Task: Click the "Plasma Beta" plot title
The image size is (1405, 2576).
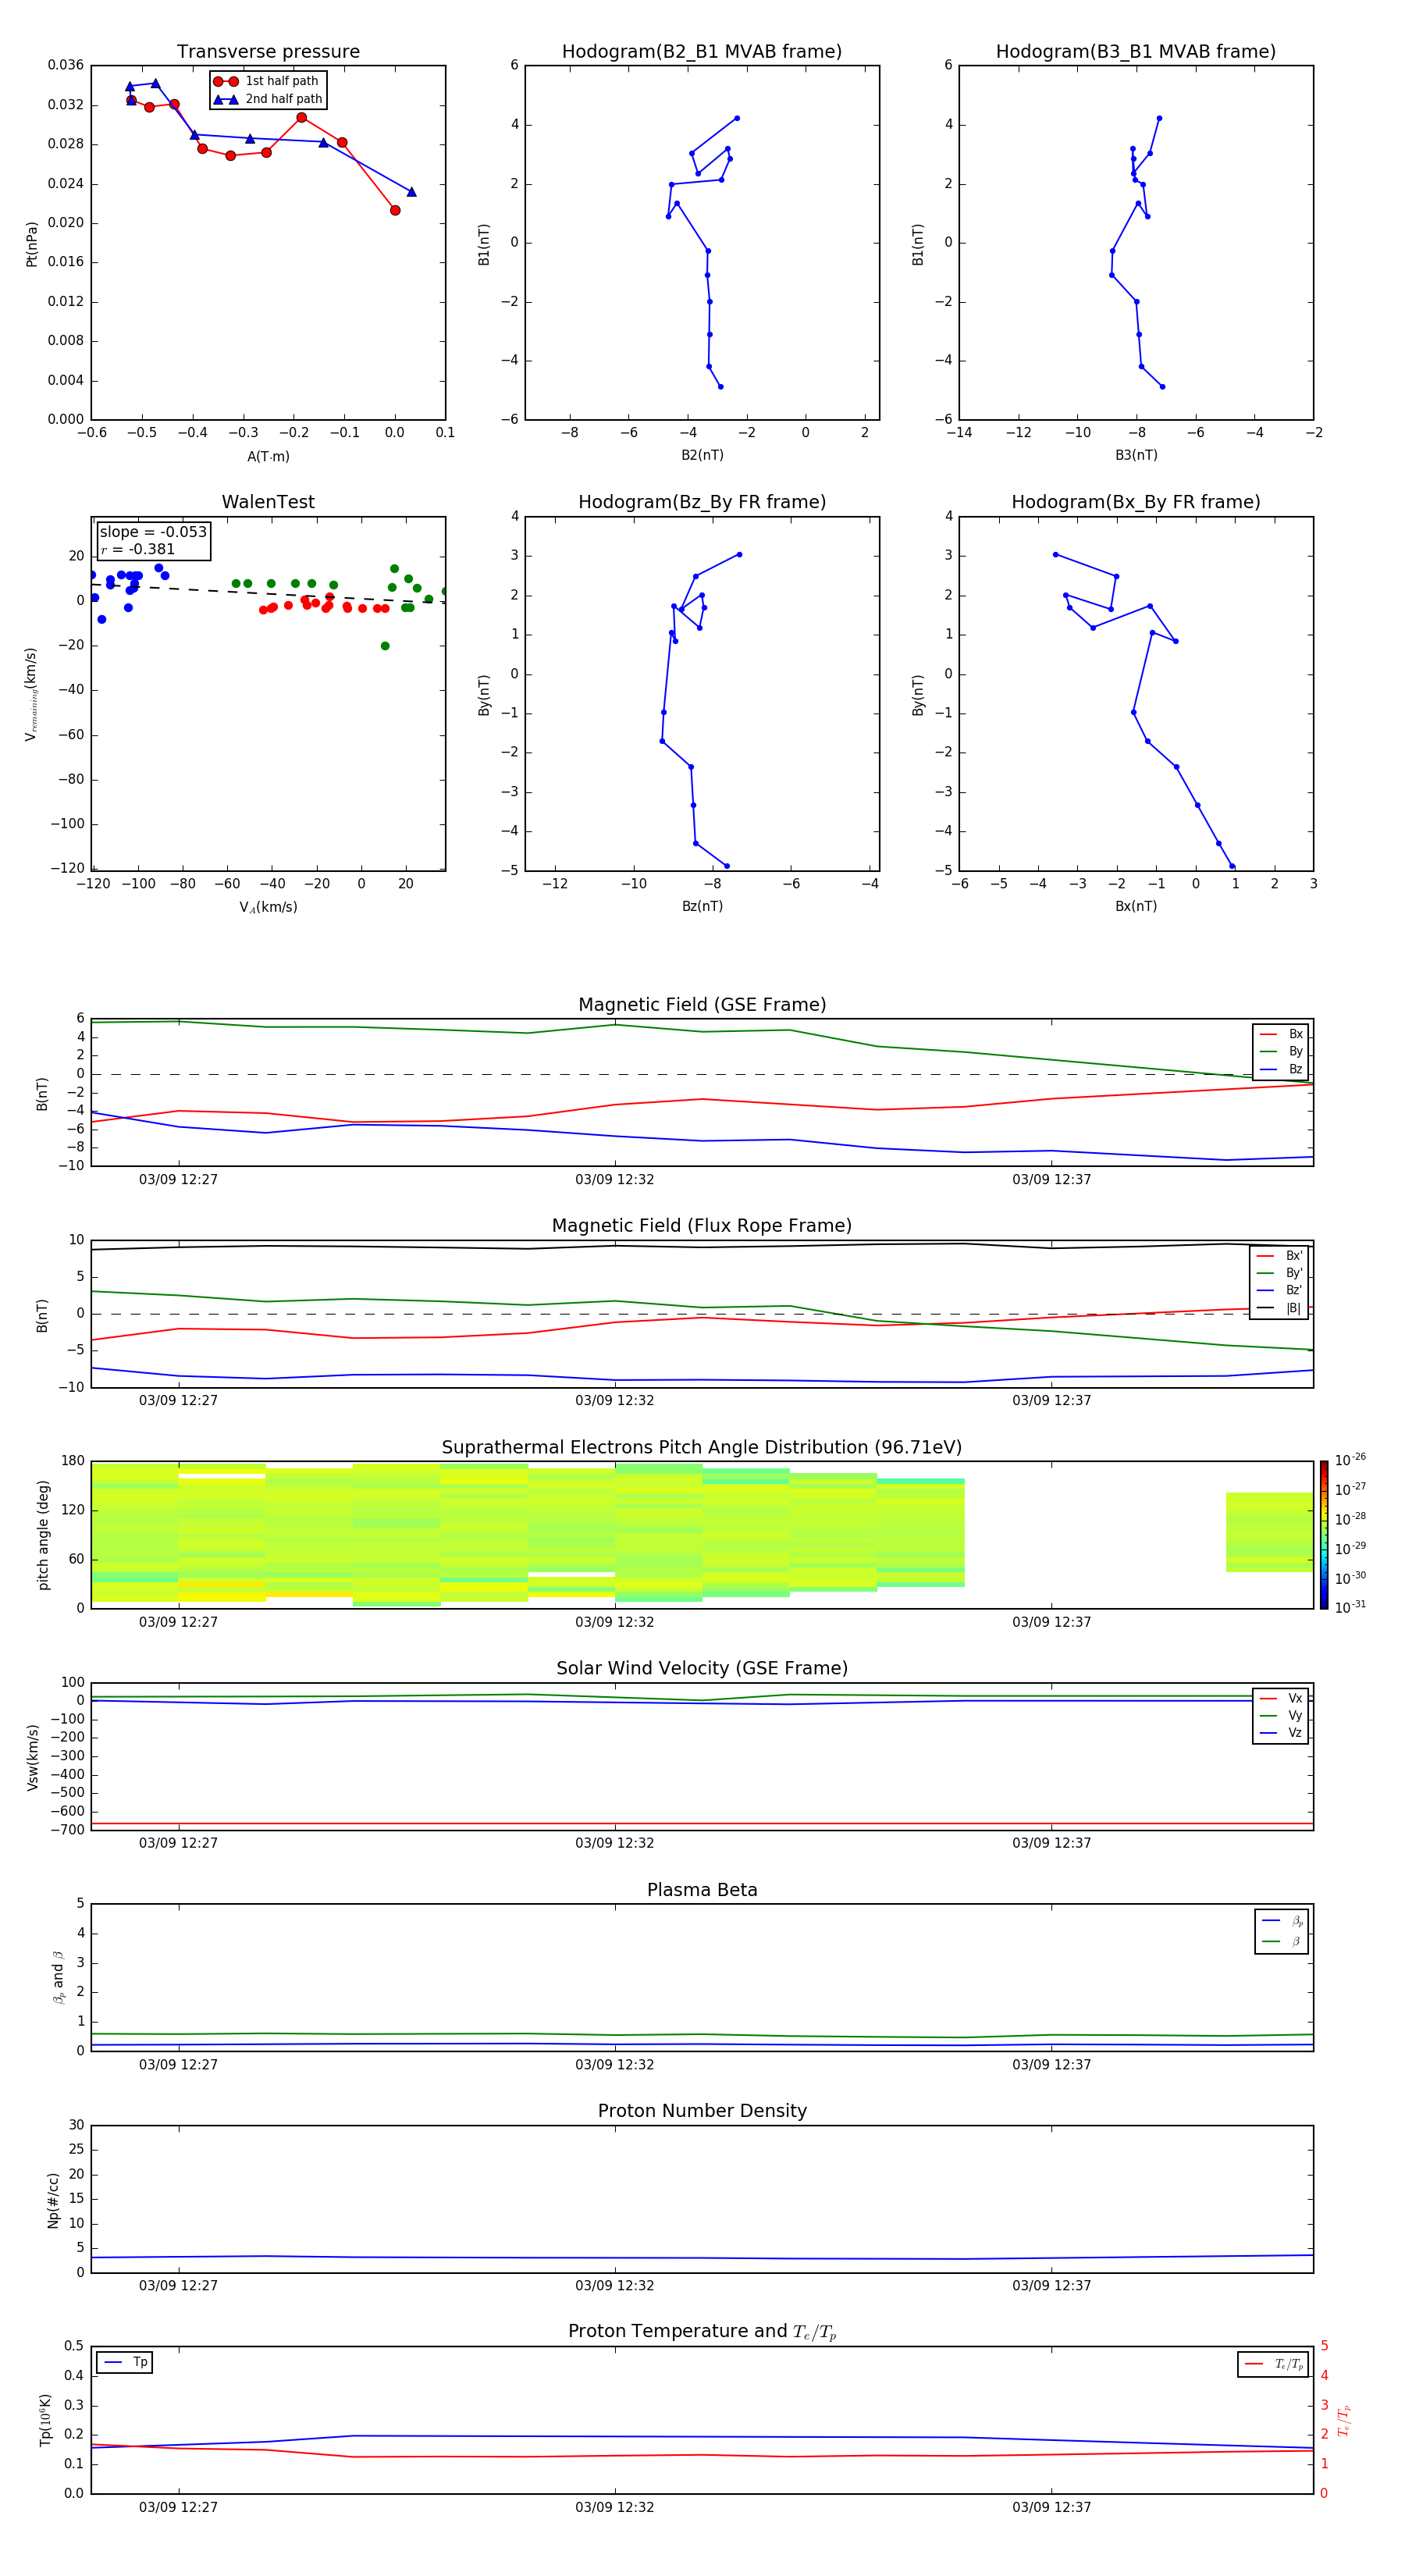Action: 702,1890
